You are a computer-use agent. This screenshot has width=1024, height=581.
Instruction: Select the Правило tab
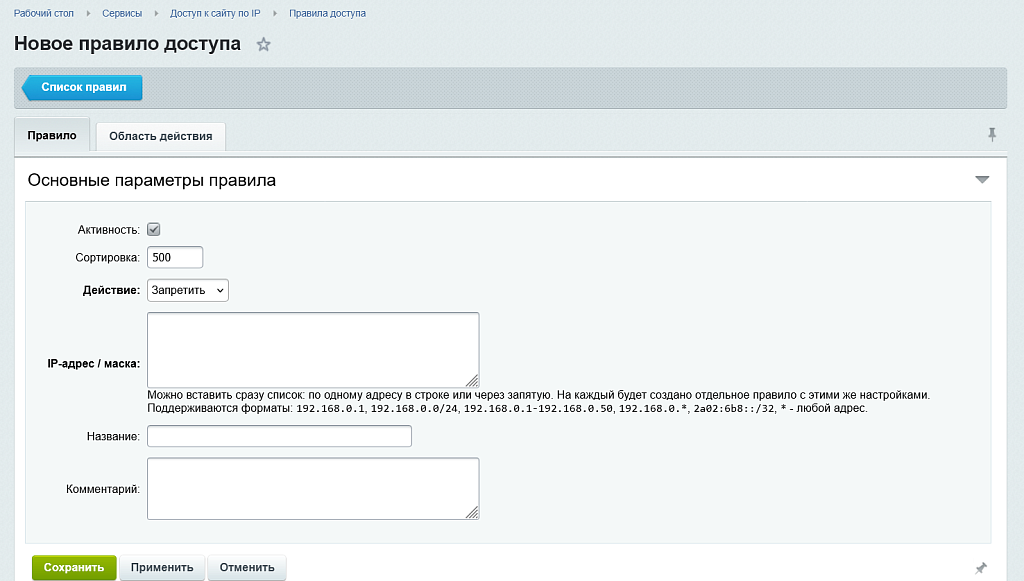pos(52,135)
